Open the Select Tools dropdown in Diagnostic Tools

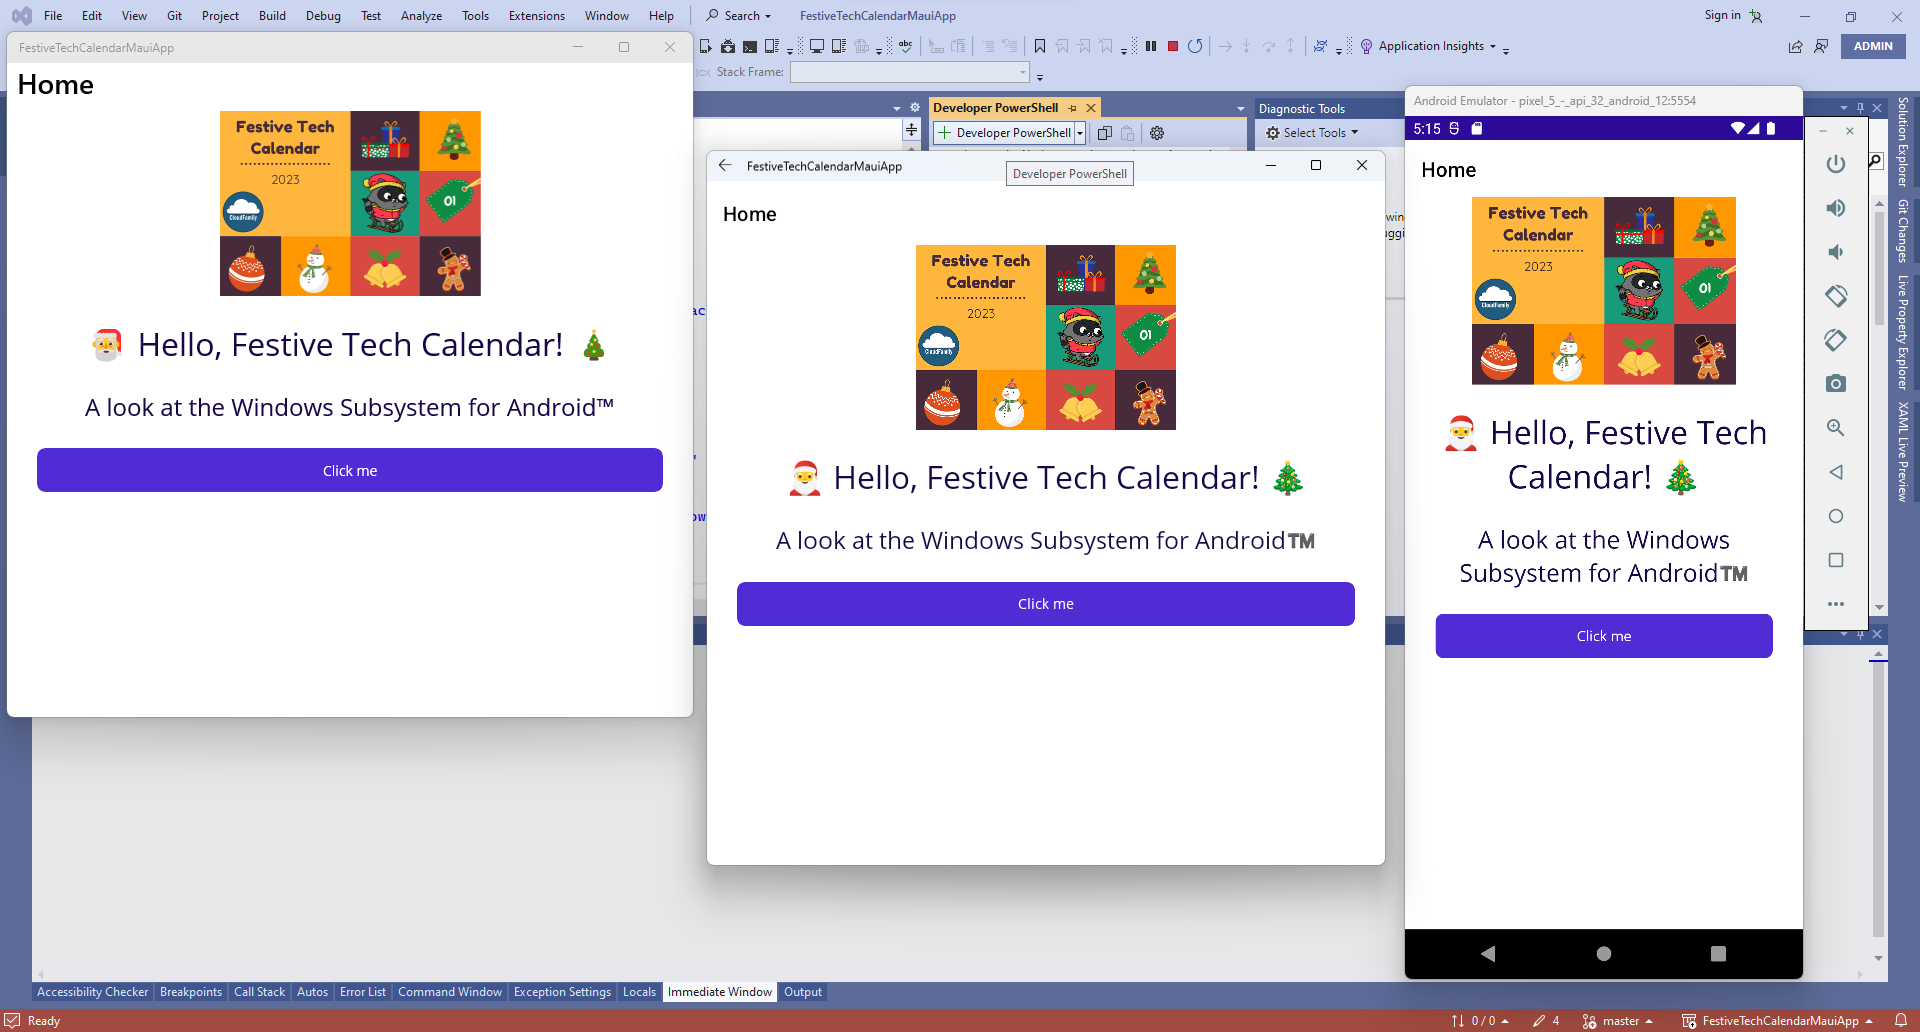[1313, 133]
